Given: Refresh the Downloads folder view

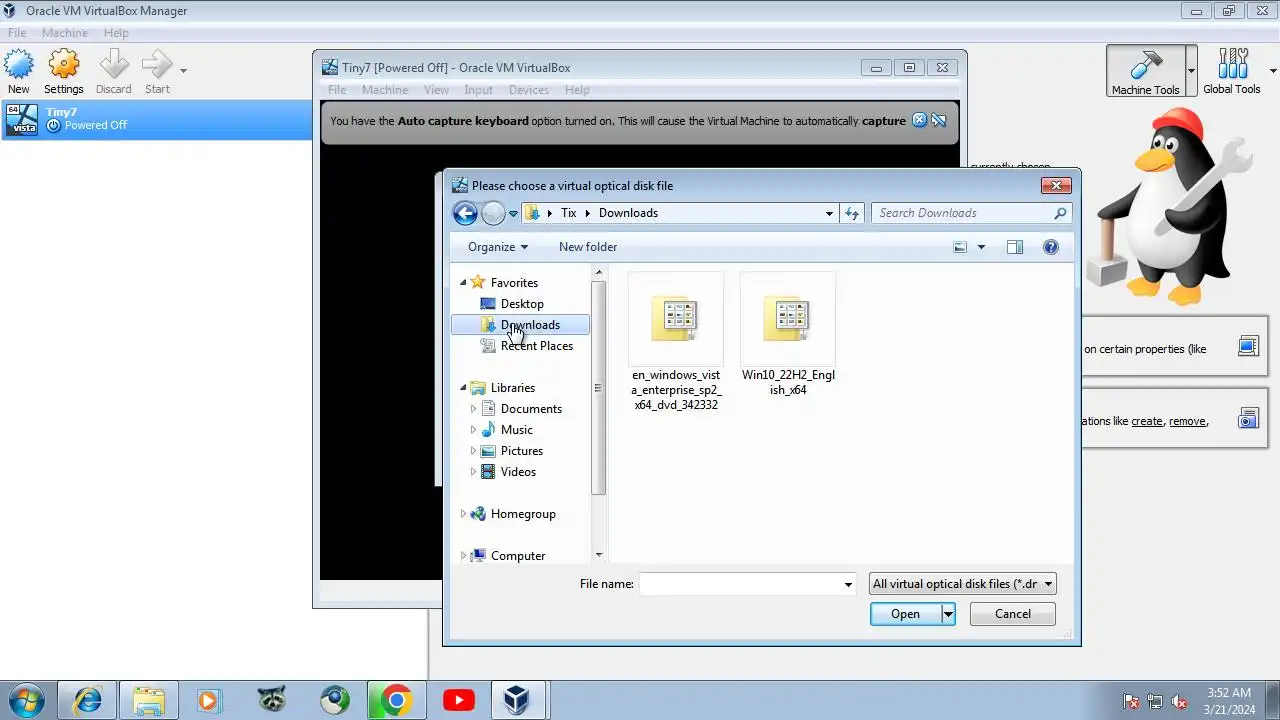Looking at the screenshot, I should (852, 213).
